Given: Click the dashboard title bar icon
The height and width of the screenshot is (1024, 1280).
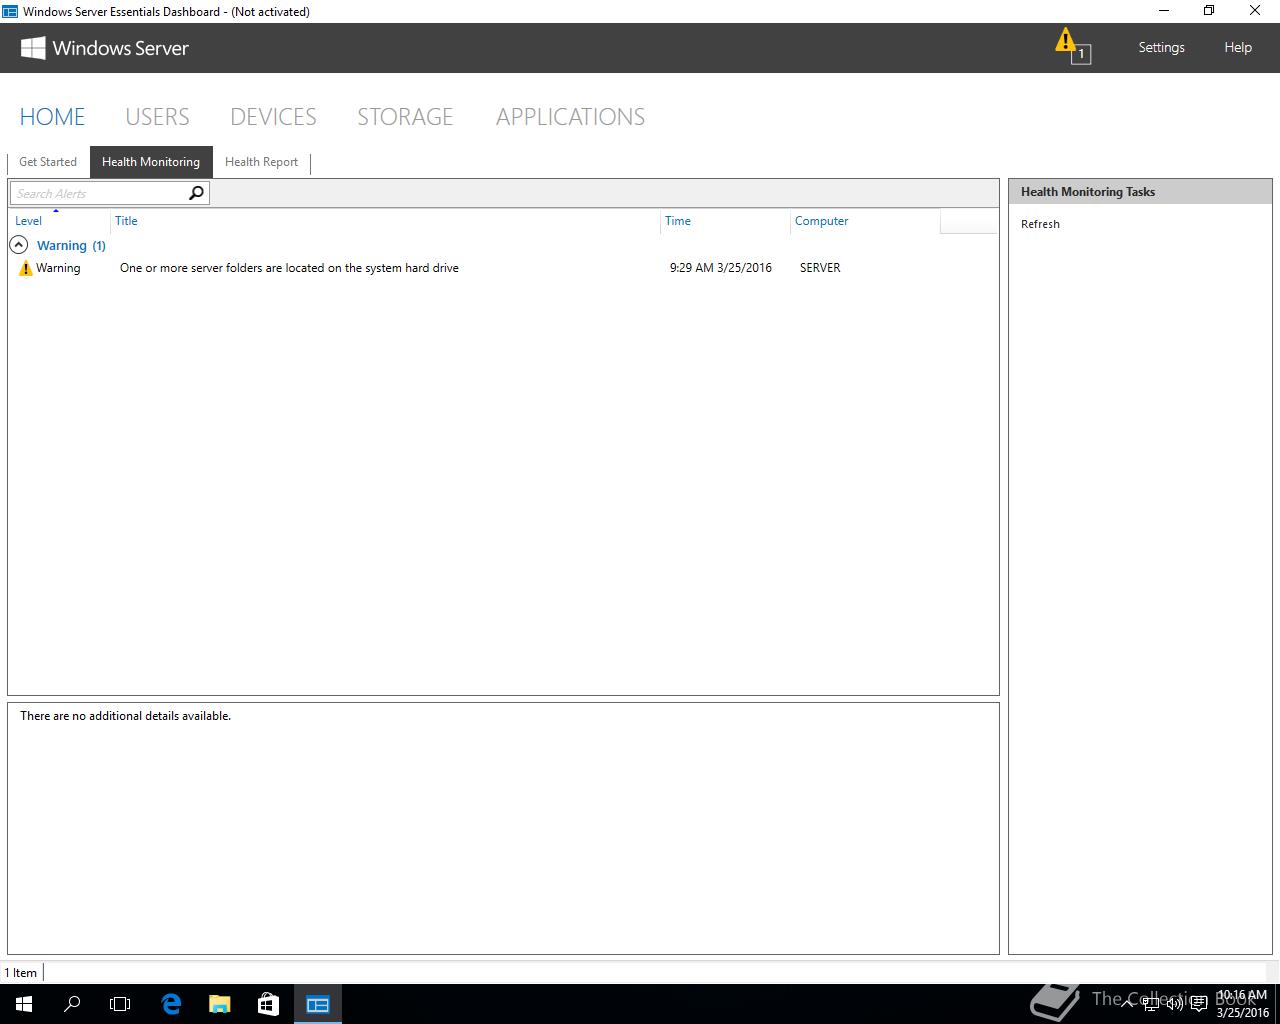Looking at the screenshot, I should pos(10,12).
